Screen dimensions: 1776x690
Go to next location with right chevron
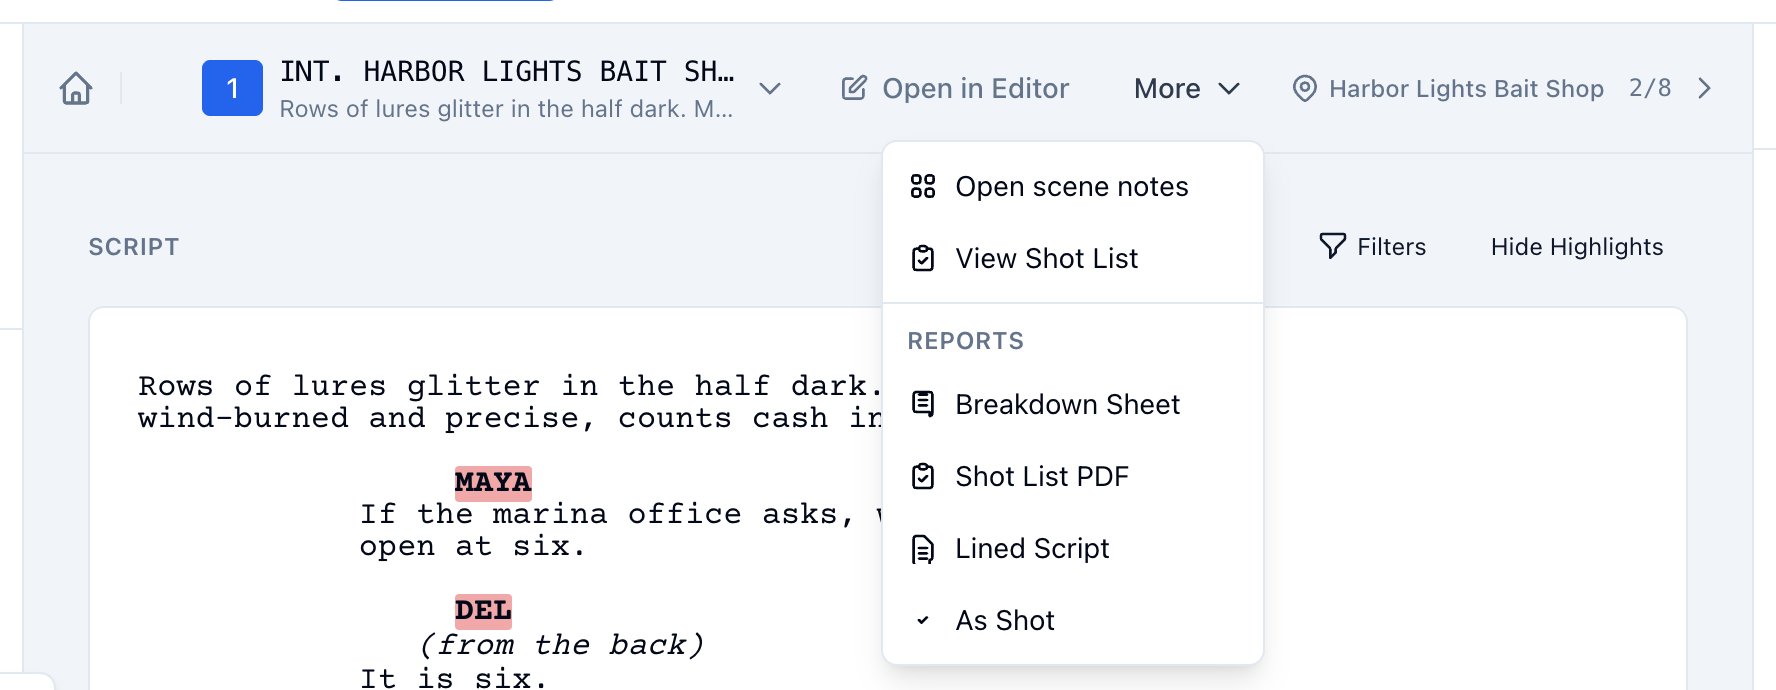click(1705, 88)
